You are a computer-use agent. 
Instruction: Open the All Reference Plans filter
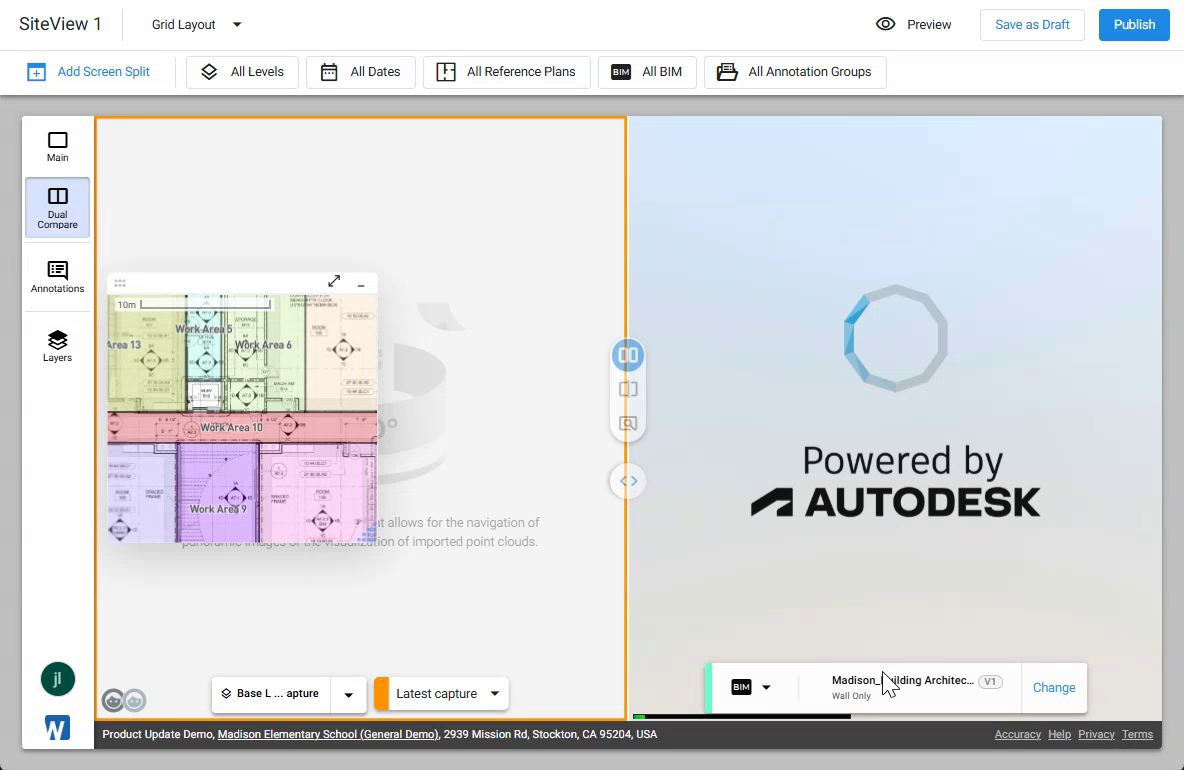(507, 72)
